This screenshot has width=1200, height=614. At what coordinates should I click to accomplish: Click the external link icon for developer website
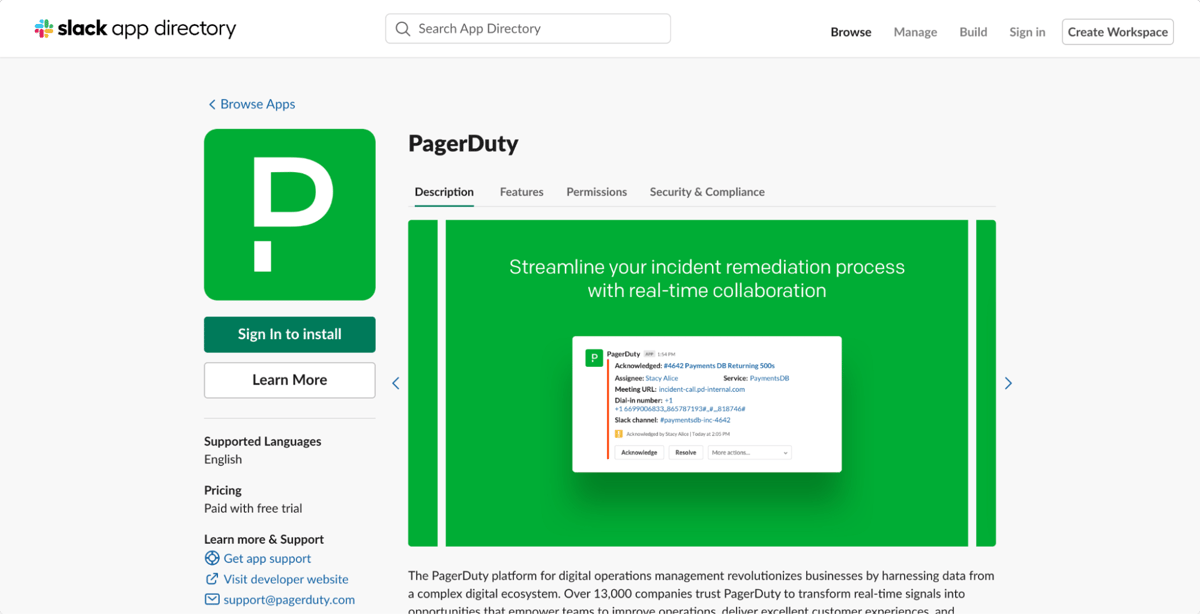click(x=212, y=579)
